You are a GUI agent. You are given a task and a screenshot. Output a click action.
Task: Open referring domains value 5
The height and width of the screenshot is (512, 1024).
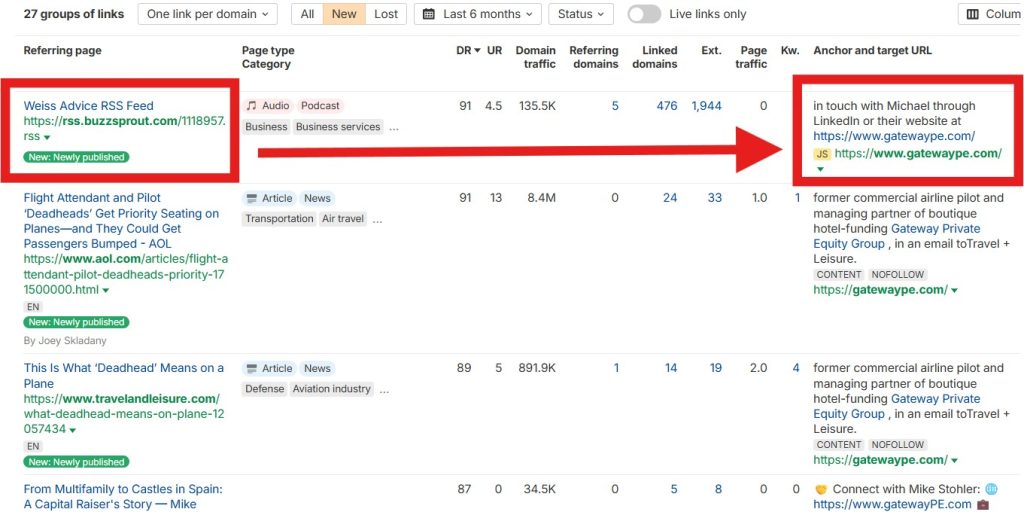[615, 106]
